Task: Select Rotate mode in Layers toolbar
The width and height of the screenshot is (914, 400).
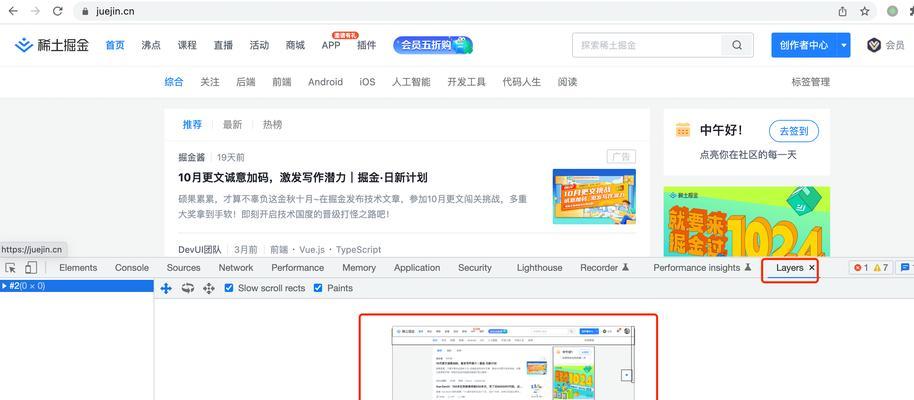Action: point(187,288)
